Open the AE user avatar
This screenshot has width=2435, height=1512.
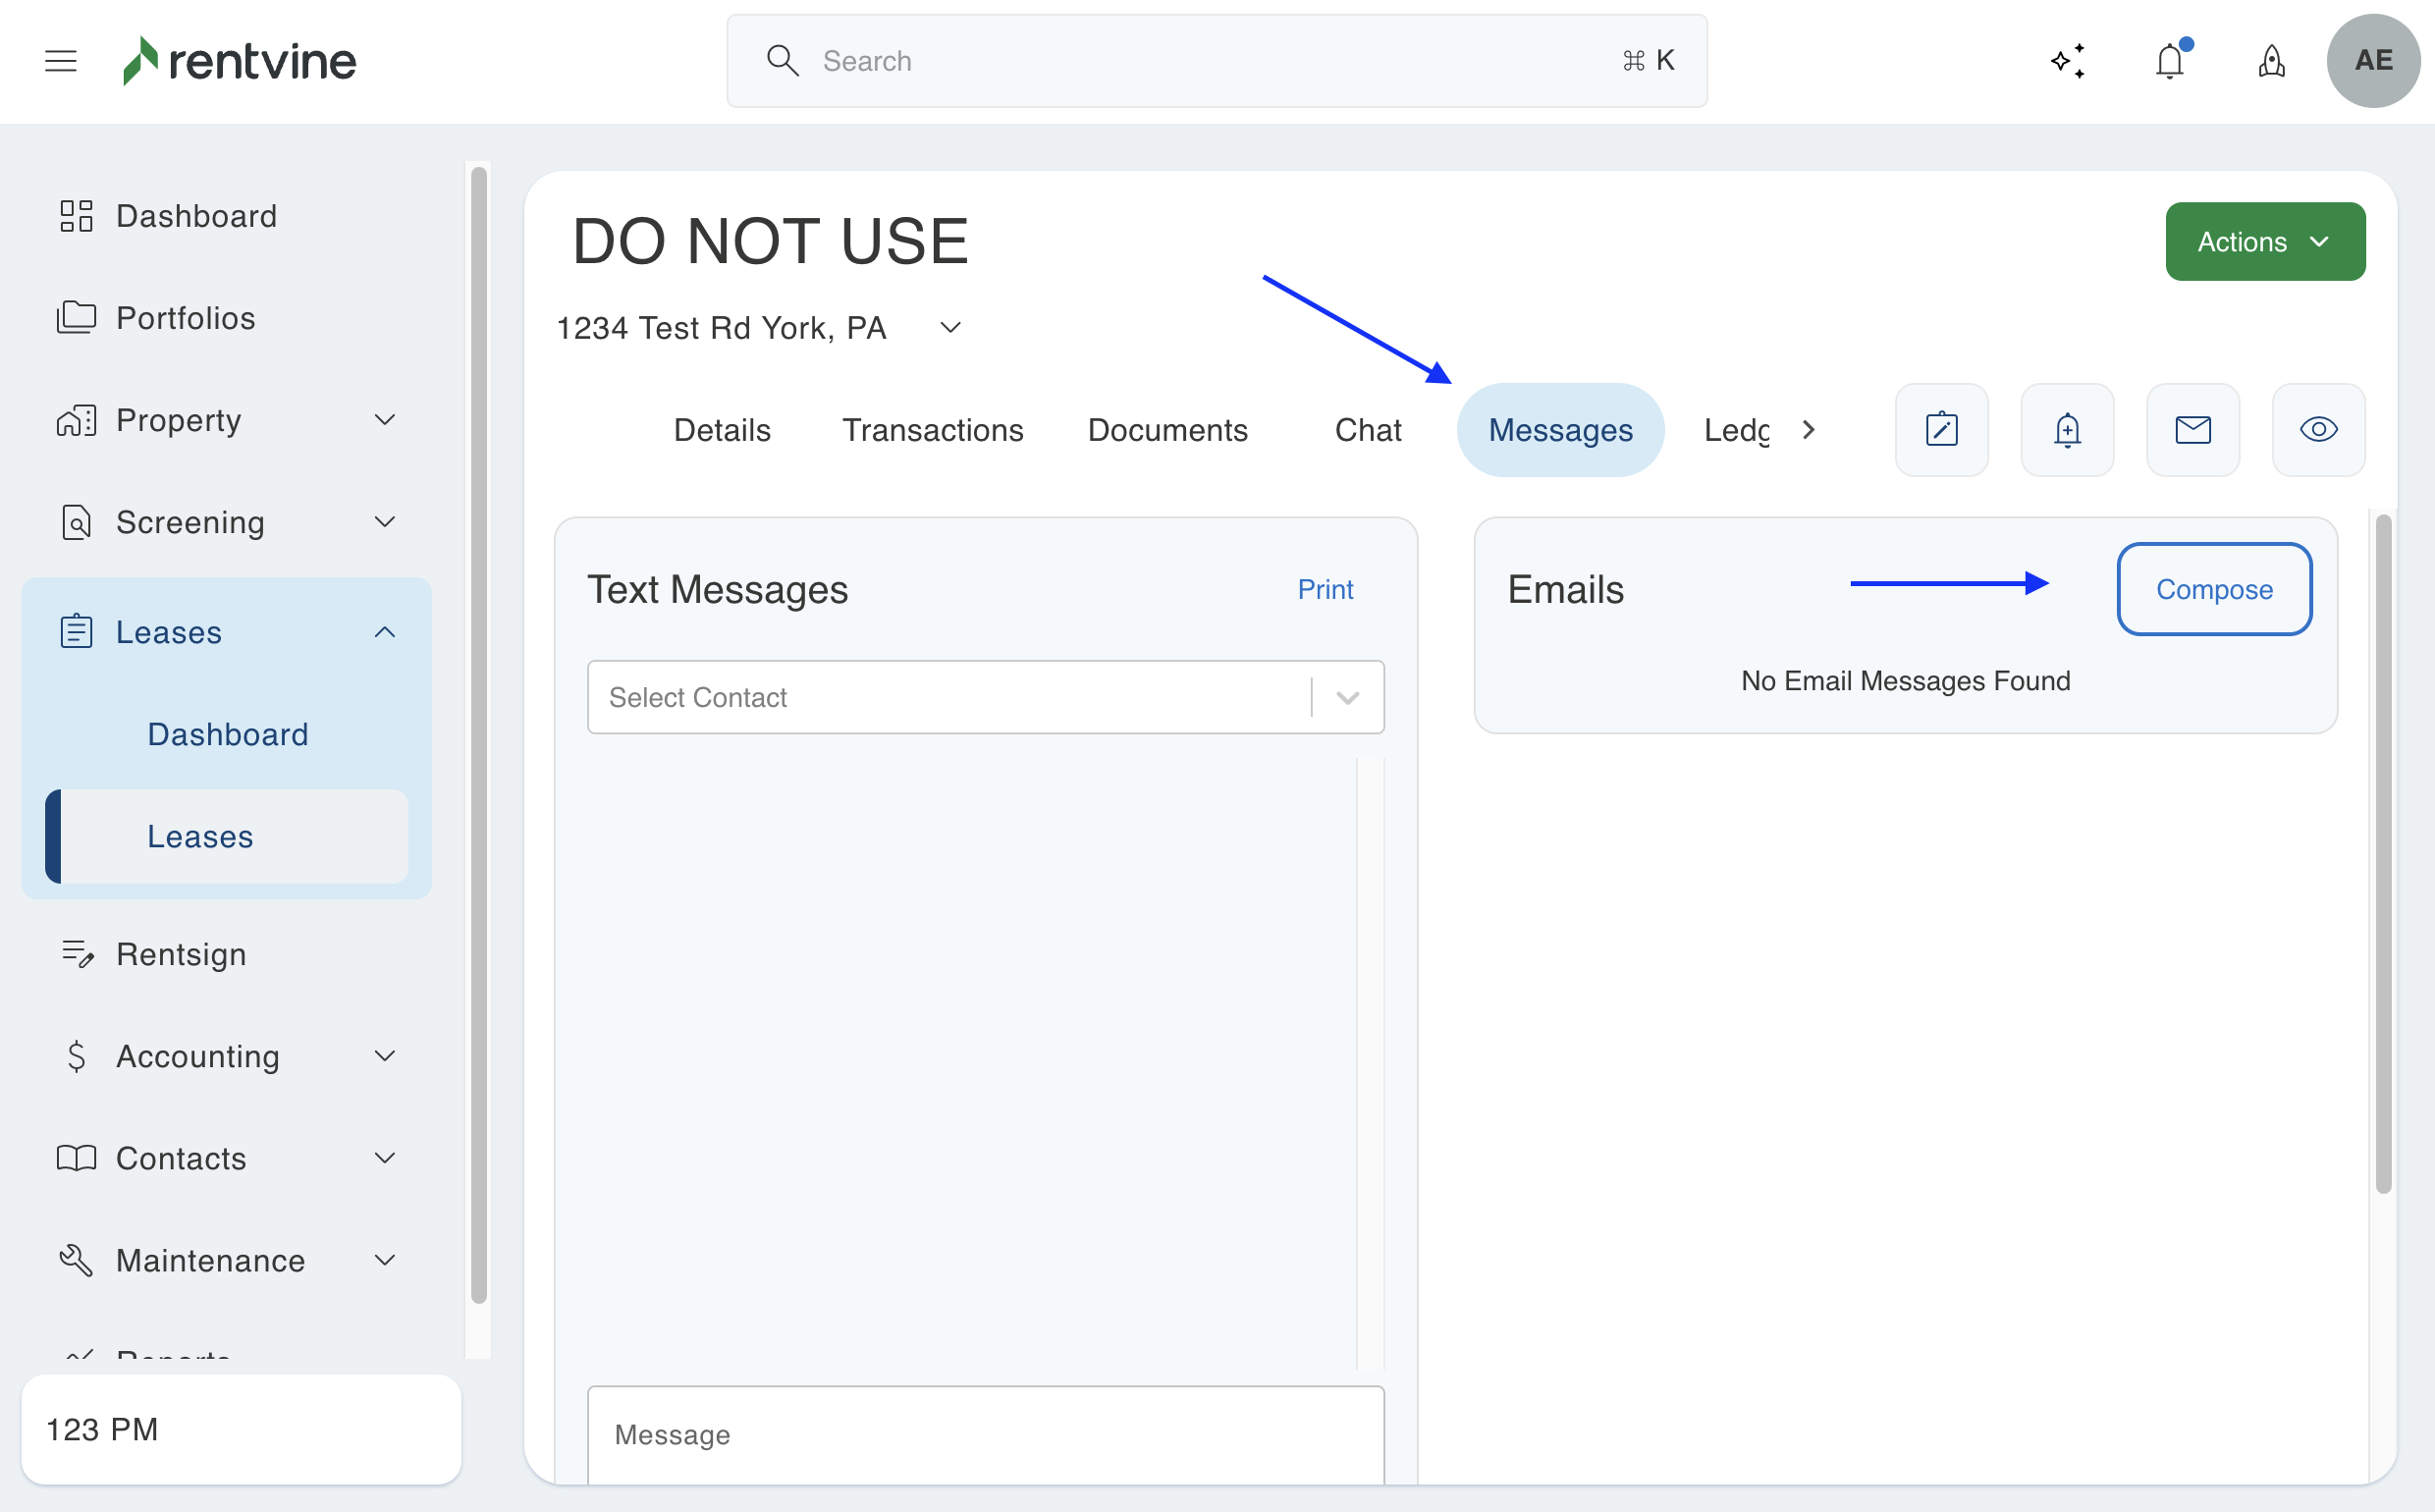[2373, 61]
